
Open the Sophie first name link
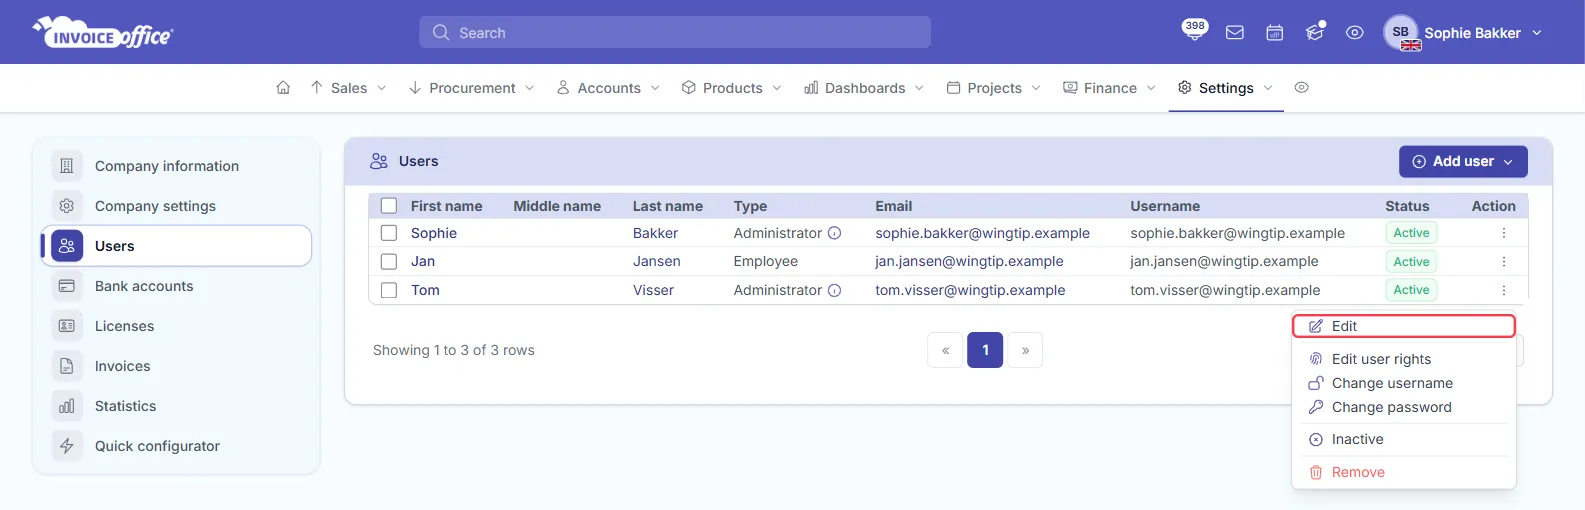point(434,233)
